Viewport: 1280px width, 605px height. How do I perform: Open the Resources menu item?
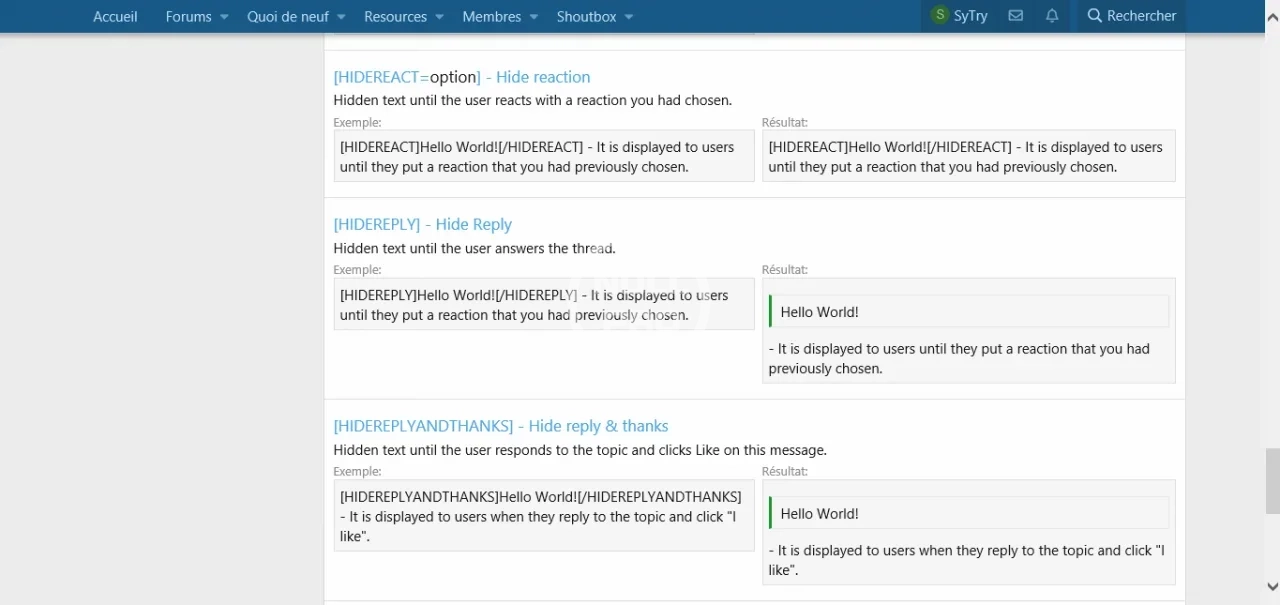pyautogui.click(x=395, y=16)
